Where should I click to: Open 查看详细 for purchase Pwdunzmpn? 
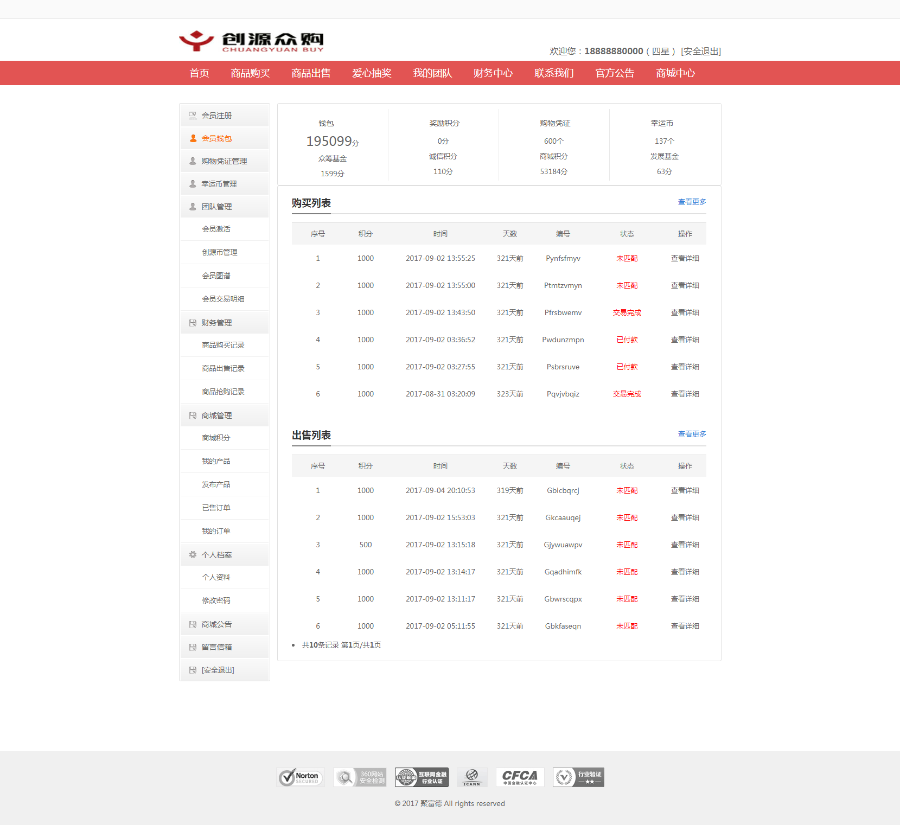click(x=685, y=339)
